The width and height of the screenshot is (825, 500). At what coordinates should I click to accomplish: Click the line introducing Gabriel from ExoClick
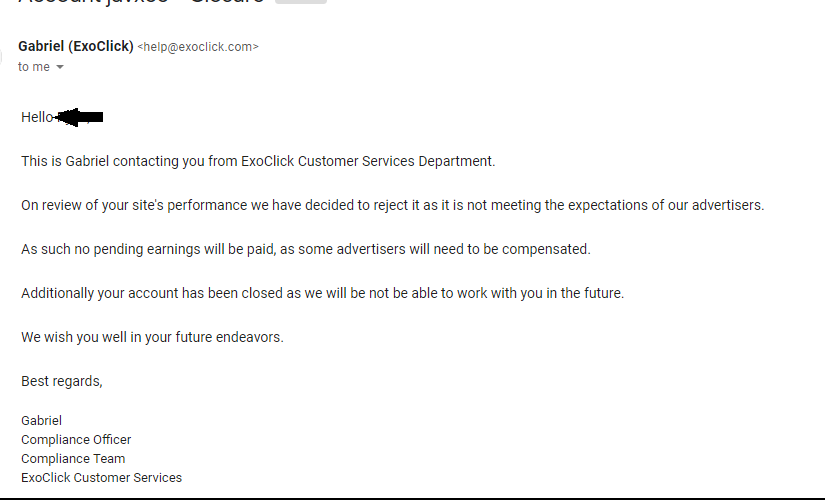tap(258, 161)
